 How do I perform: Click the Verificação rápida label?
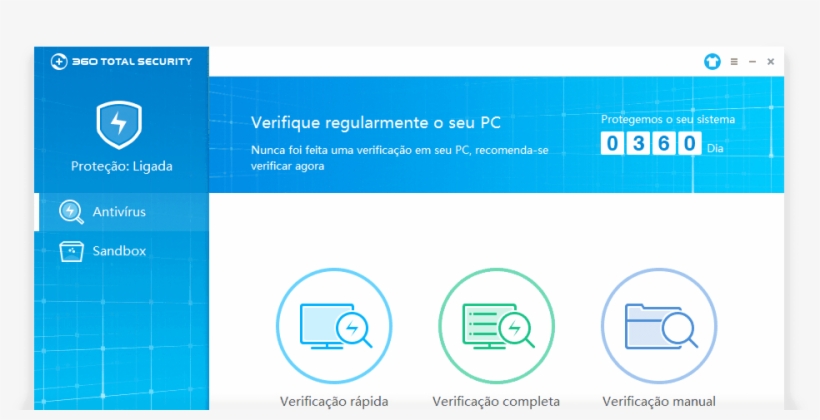click(x=334, y=402)
